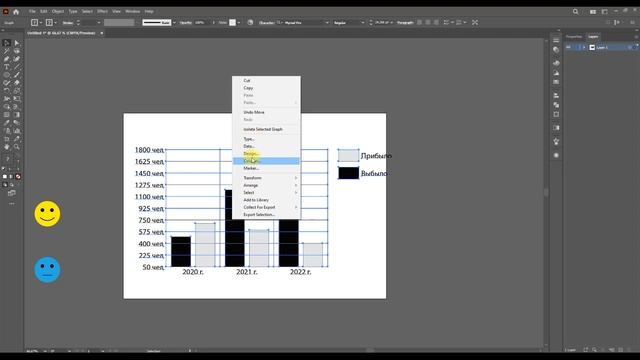640x360 pixels.
Task: Open the Edit Toolbar three-dots button
Action: tap(11, 203)
